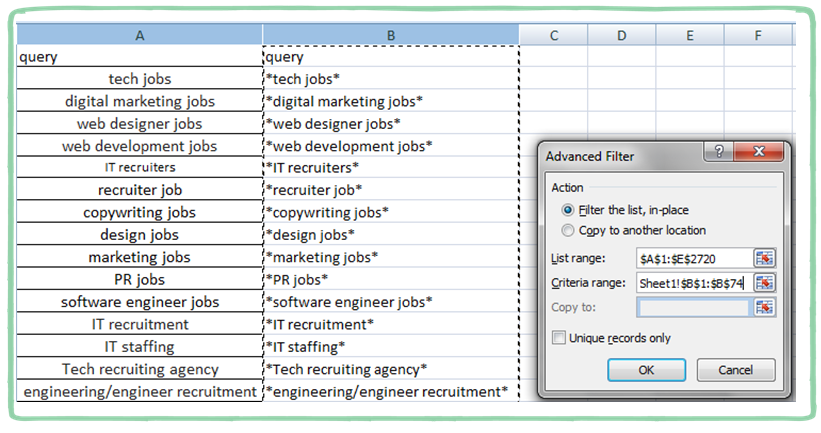Select cell '*engineering/engineer recruitment*' in column B

pyautogui.click(x=391, y=392)
